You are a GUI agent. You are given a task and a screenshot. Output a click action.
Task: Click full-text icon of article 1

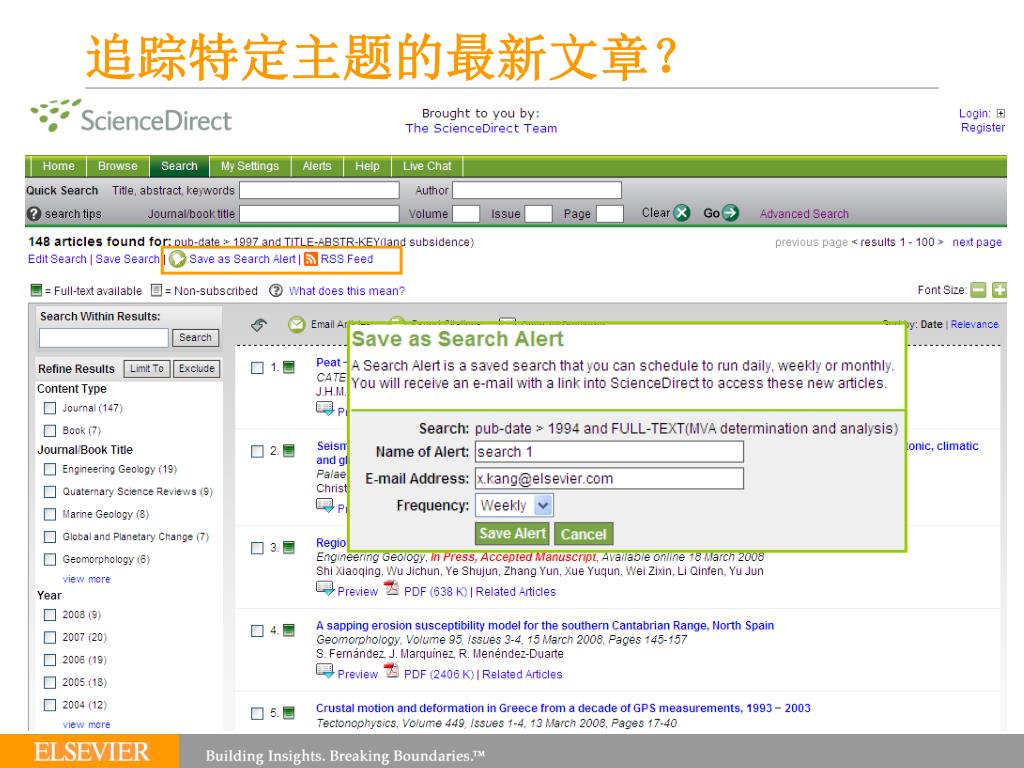point(289,367)
